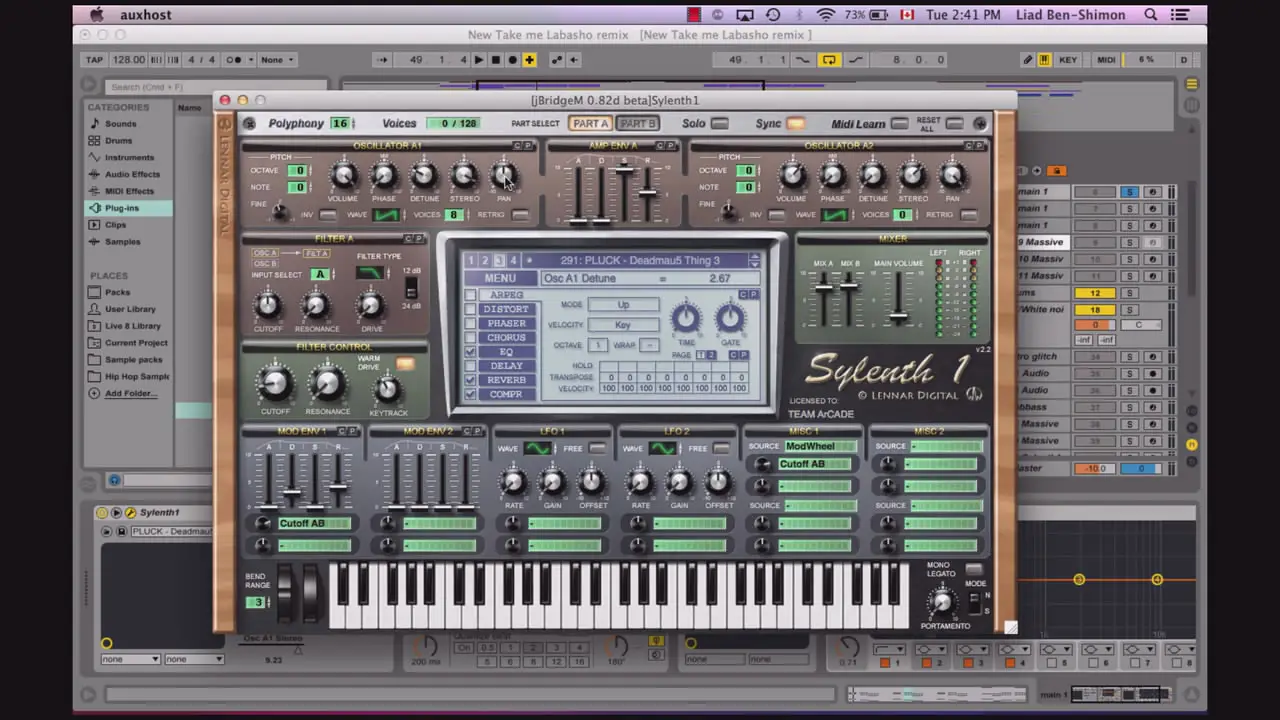
Task: Click the TAP tempo button in Ableton
Action: [x=94, y=60]
